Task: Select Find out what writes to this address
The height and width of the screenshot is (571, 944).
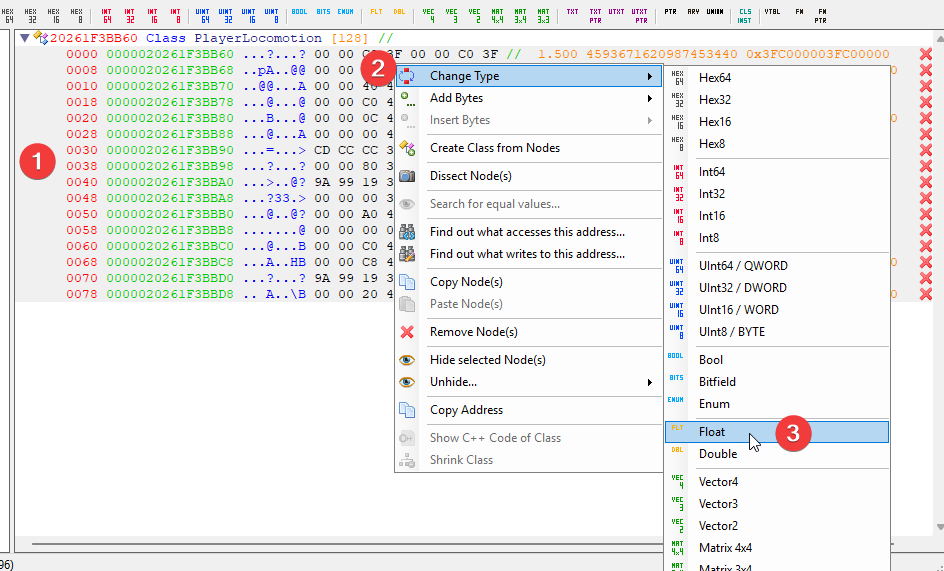Action: [529, 254]
